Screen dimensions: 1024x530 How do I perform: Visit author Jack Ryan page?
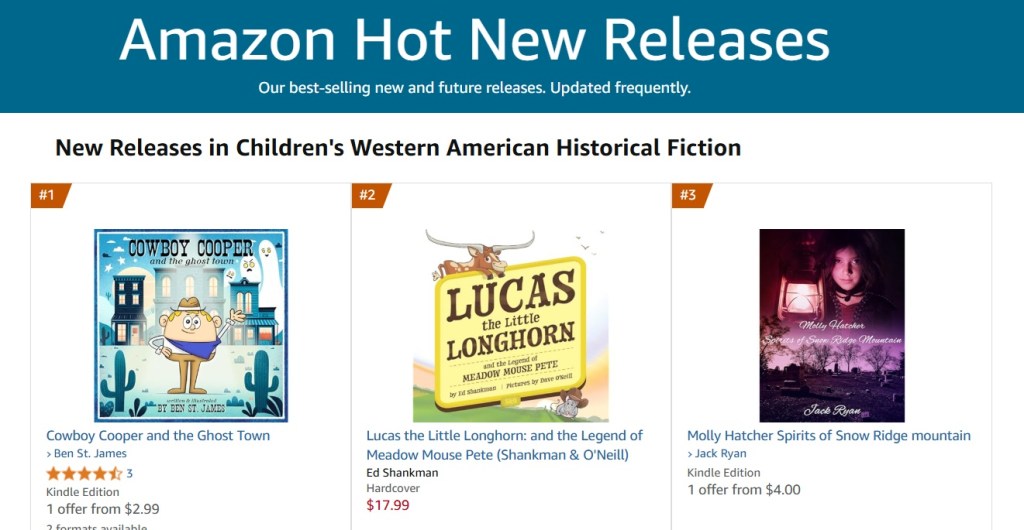pyautogui.click(x=721, y=454)
